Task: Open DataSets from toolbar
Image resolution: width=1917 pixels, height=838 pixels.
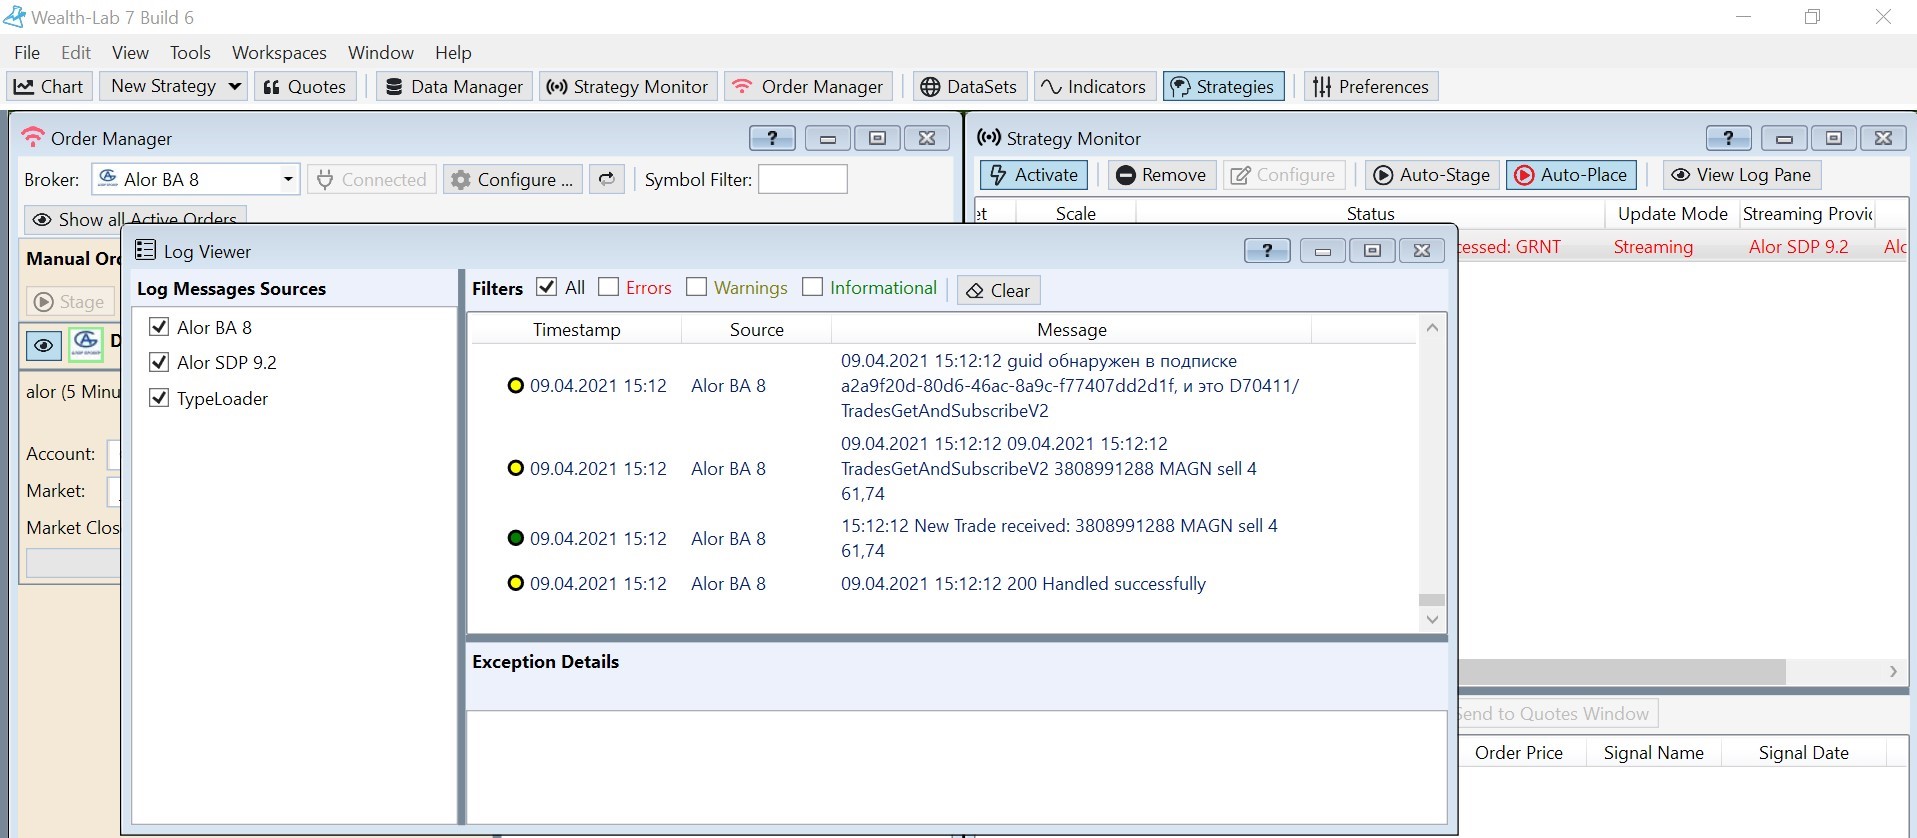Action: click(x=968, y=87)
